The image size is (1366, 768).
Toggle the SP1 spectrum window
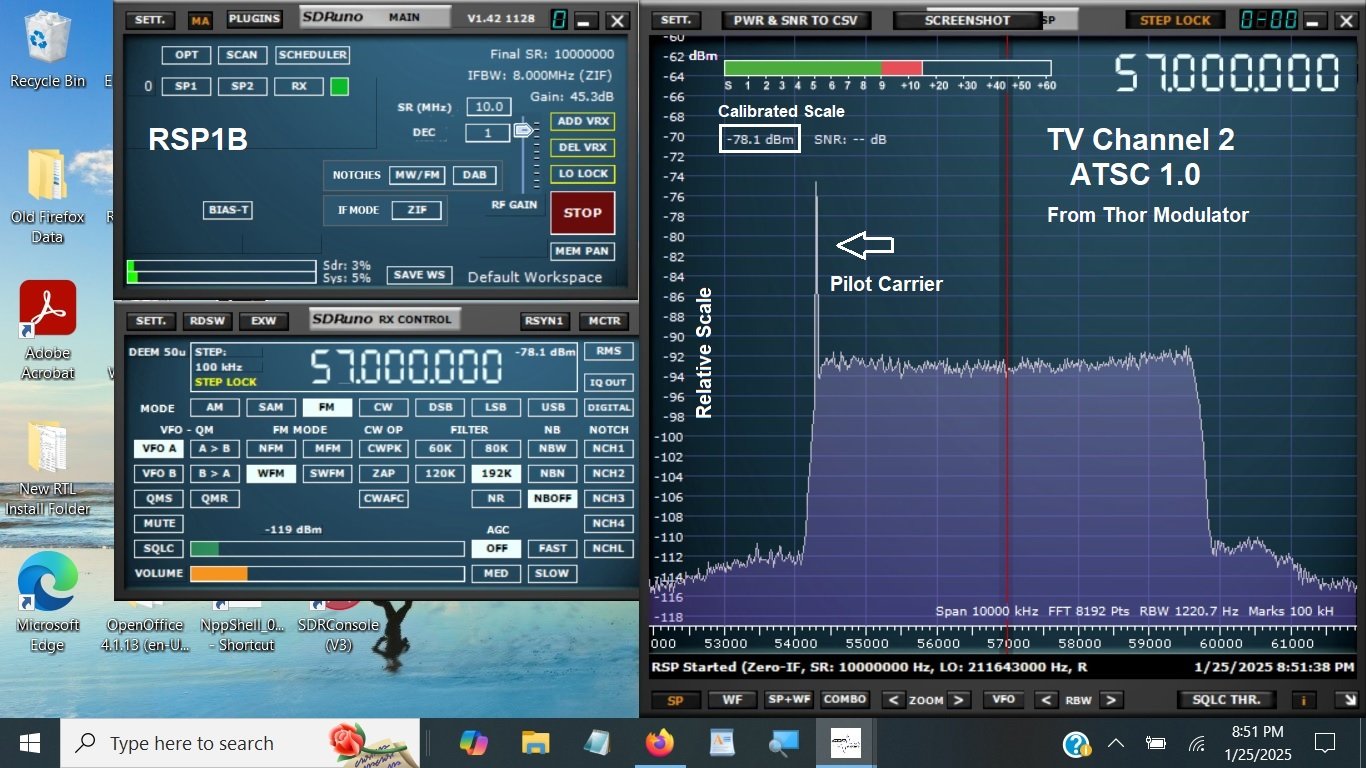coord(186,86)
